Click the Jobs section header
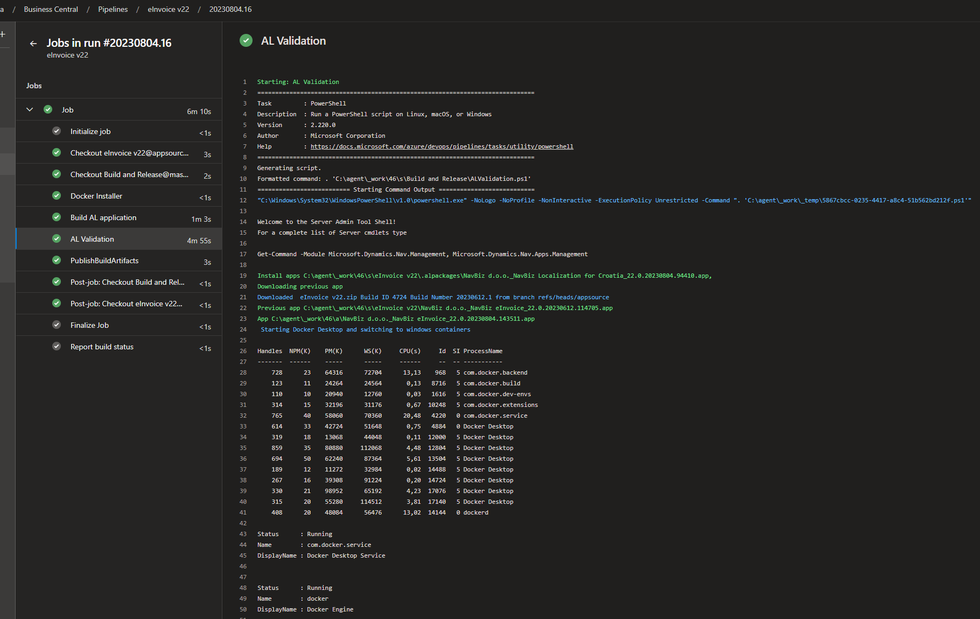Viewport: 980px width, 619px height. (x=34, y=86)
